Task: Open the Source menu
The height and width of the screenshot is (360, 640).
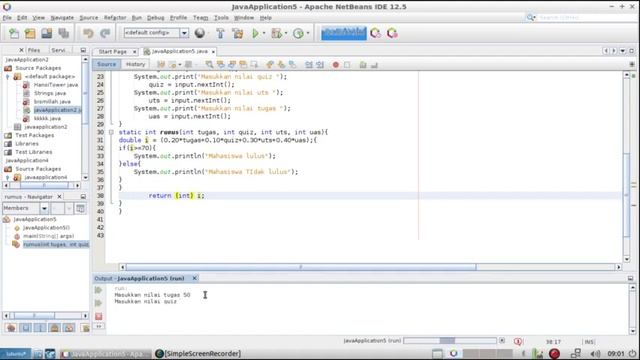Action: tap(89, 18)
